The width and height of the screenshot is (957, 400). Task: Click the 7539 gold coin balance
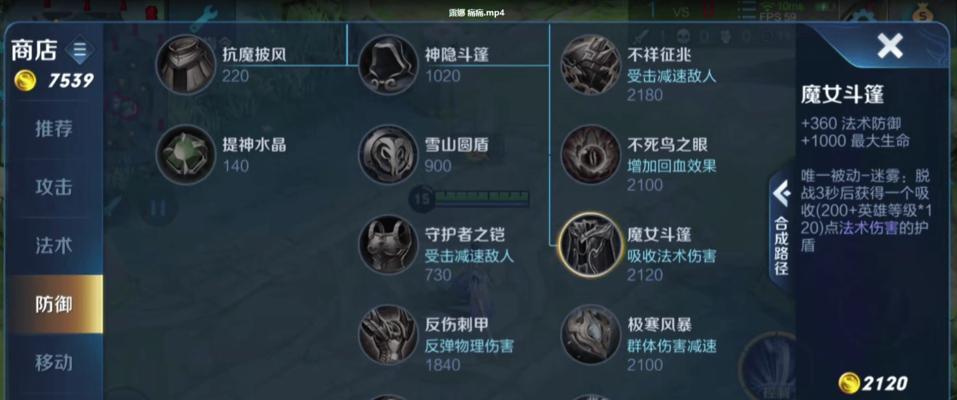point(54,81)
